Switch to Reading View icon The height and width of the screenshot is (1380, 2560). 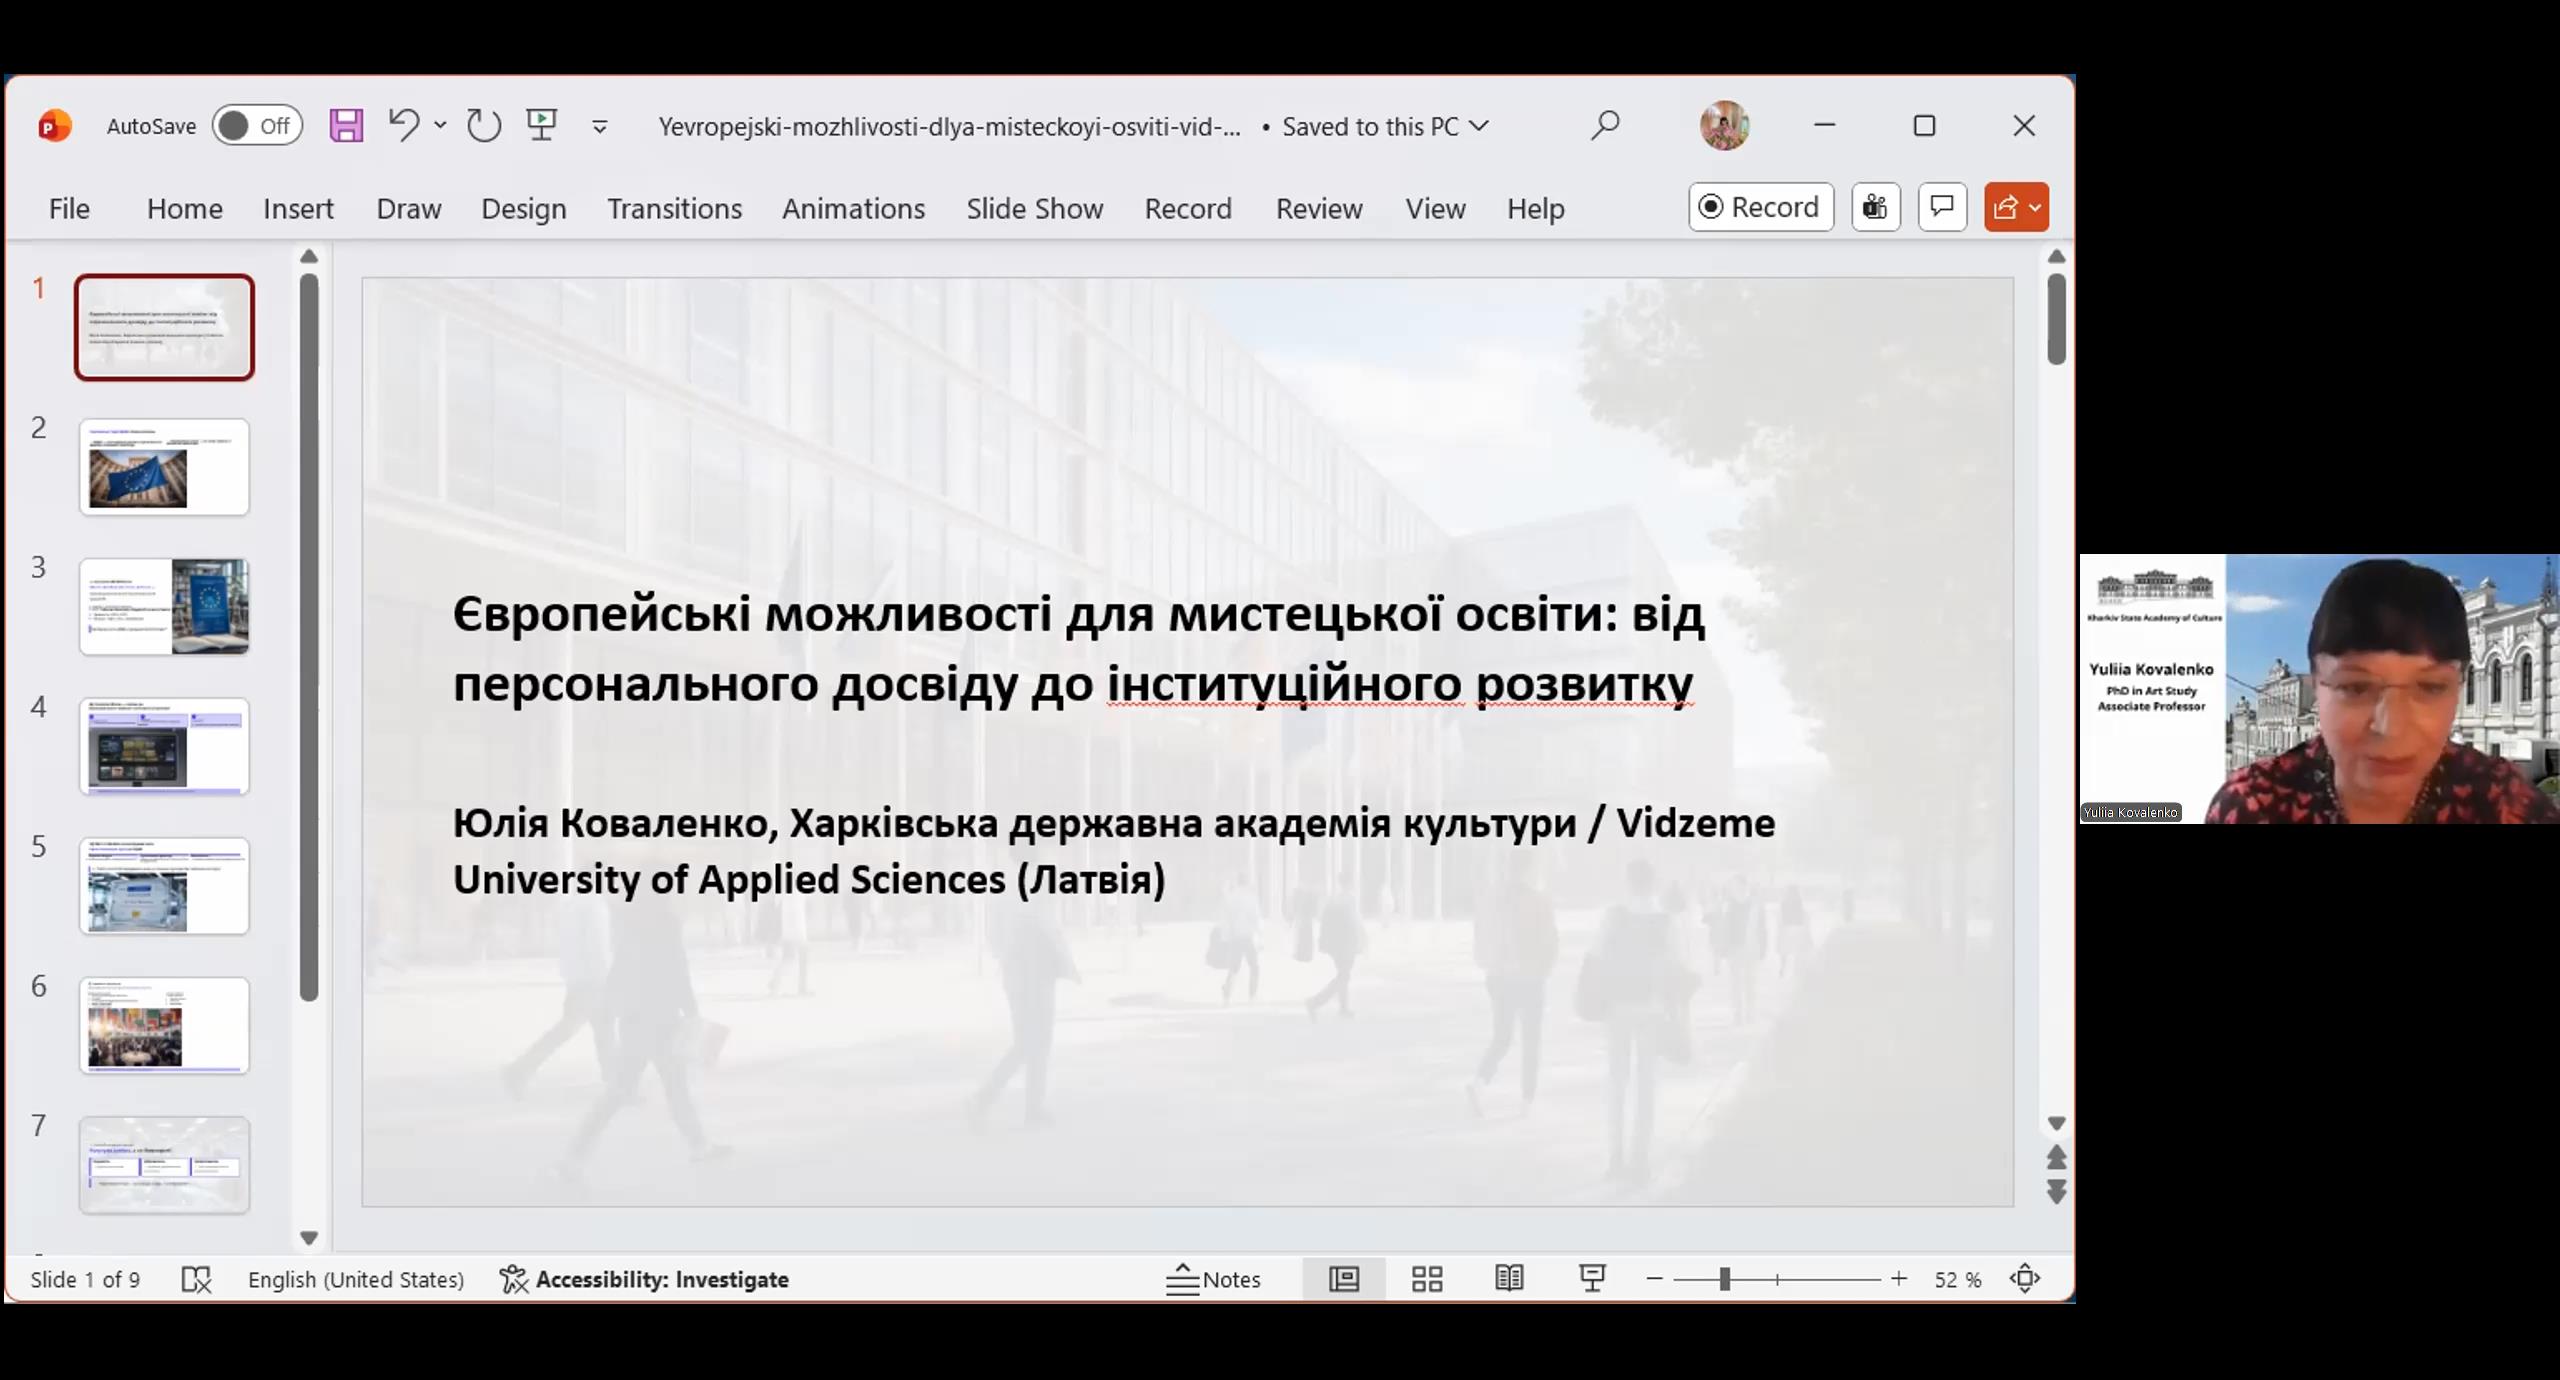pyautogui.click(x=1509, y=1279)
